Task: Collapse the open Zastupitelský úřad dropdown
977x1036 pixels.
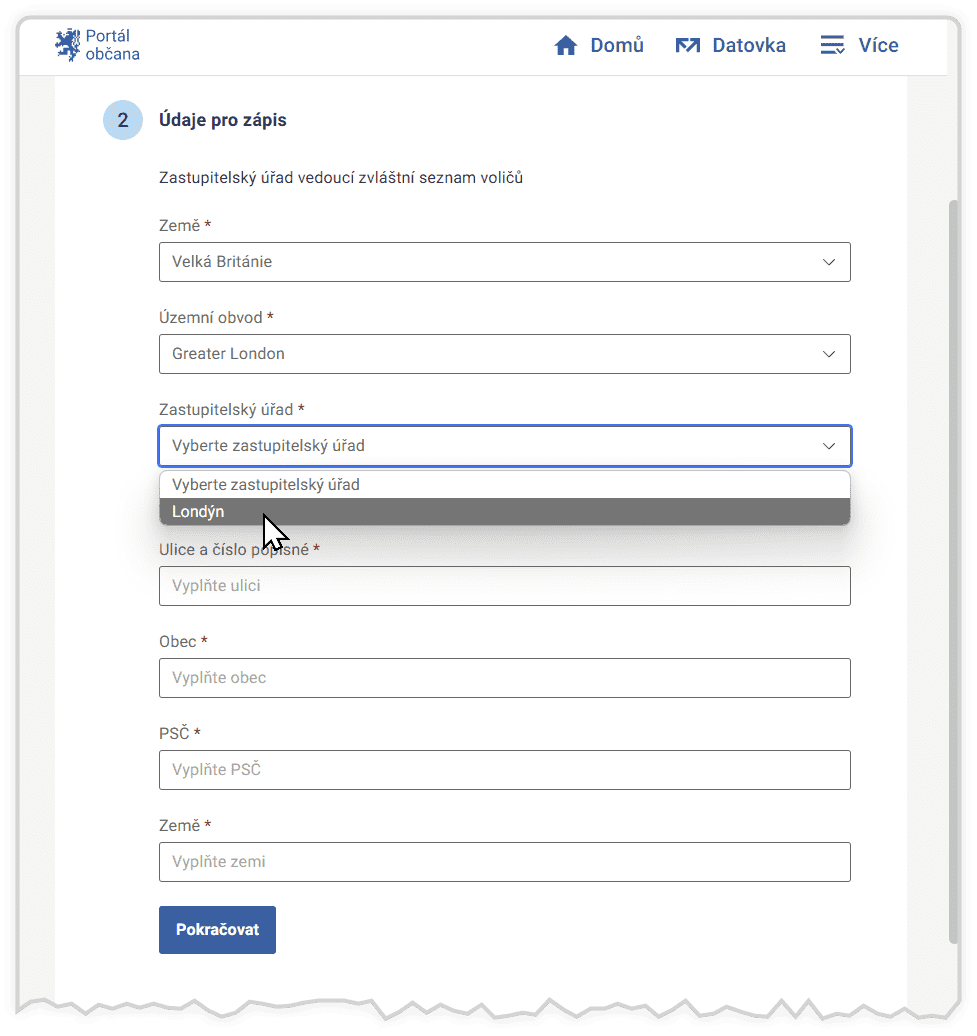Action: (x=504, y=446)
